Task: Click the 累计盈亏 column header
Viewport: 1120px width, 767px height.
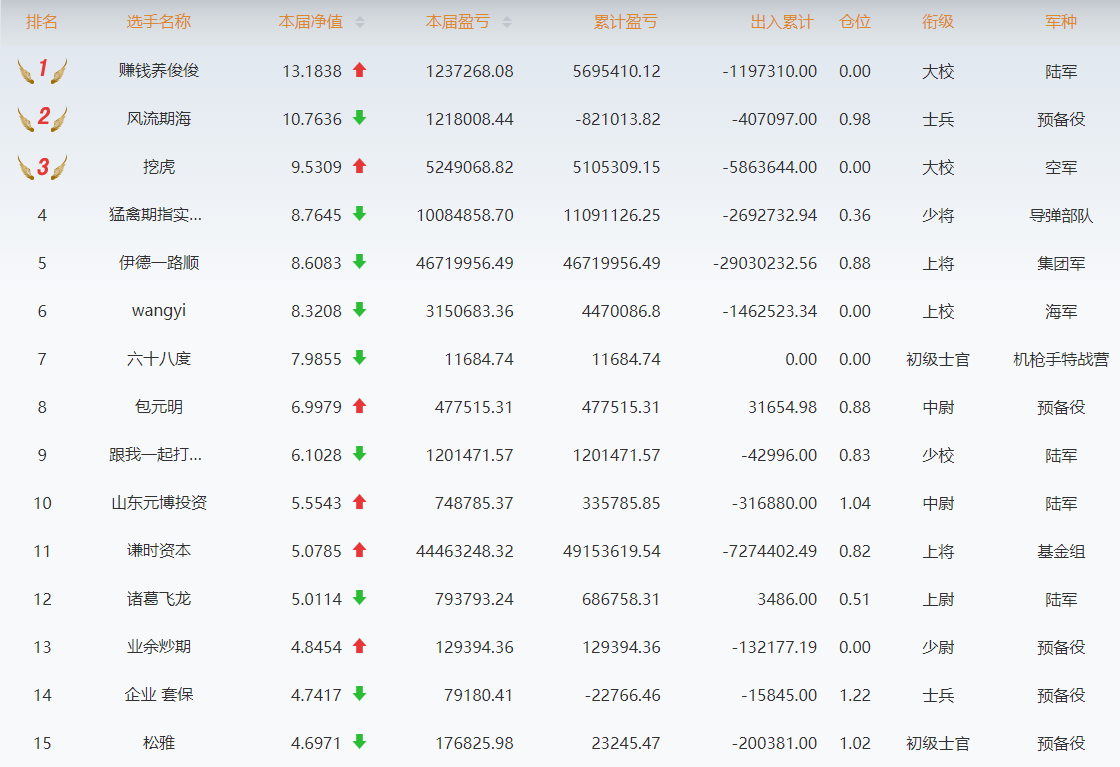Action: [626, 22]
